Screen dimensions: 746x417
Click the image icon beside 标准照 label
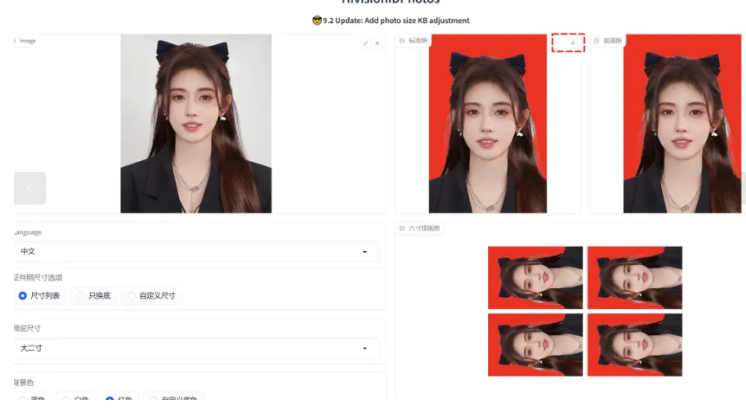(402, 41)
